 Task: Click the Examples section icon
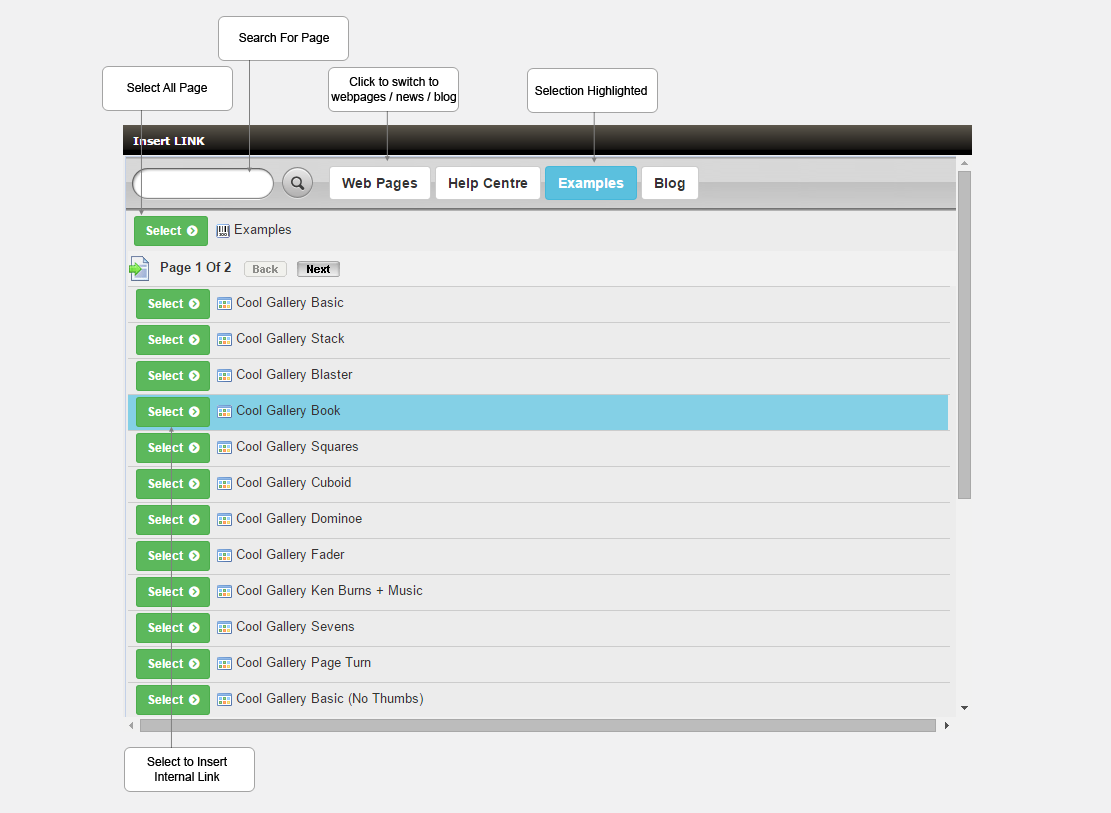point(223,231)
